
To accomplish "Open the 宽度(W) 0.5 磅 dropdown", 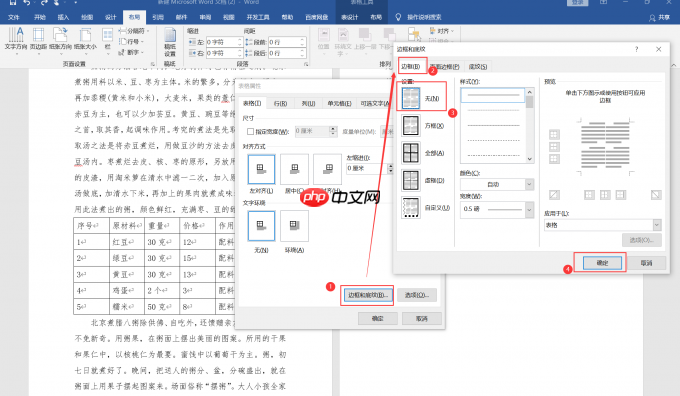I will pyautogui.click(x=497, y=209).
